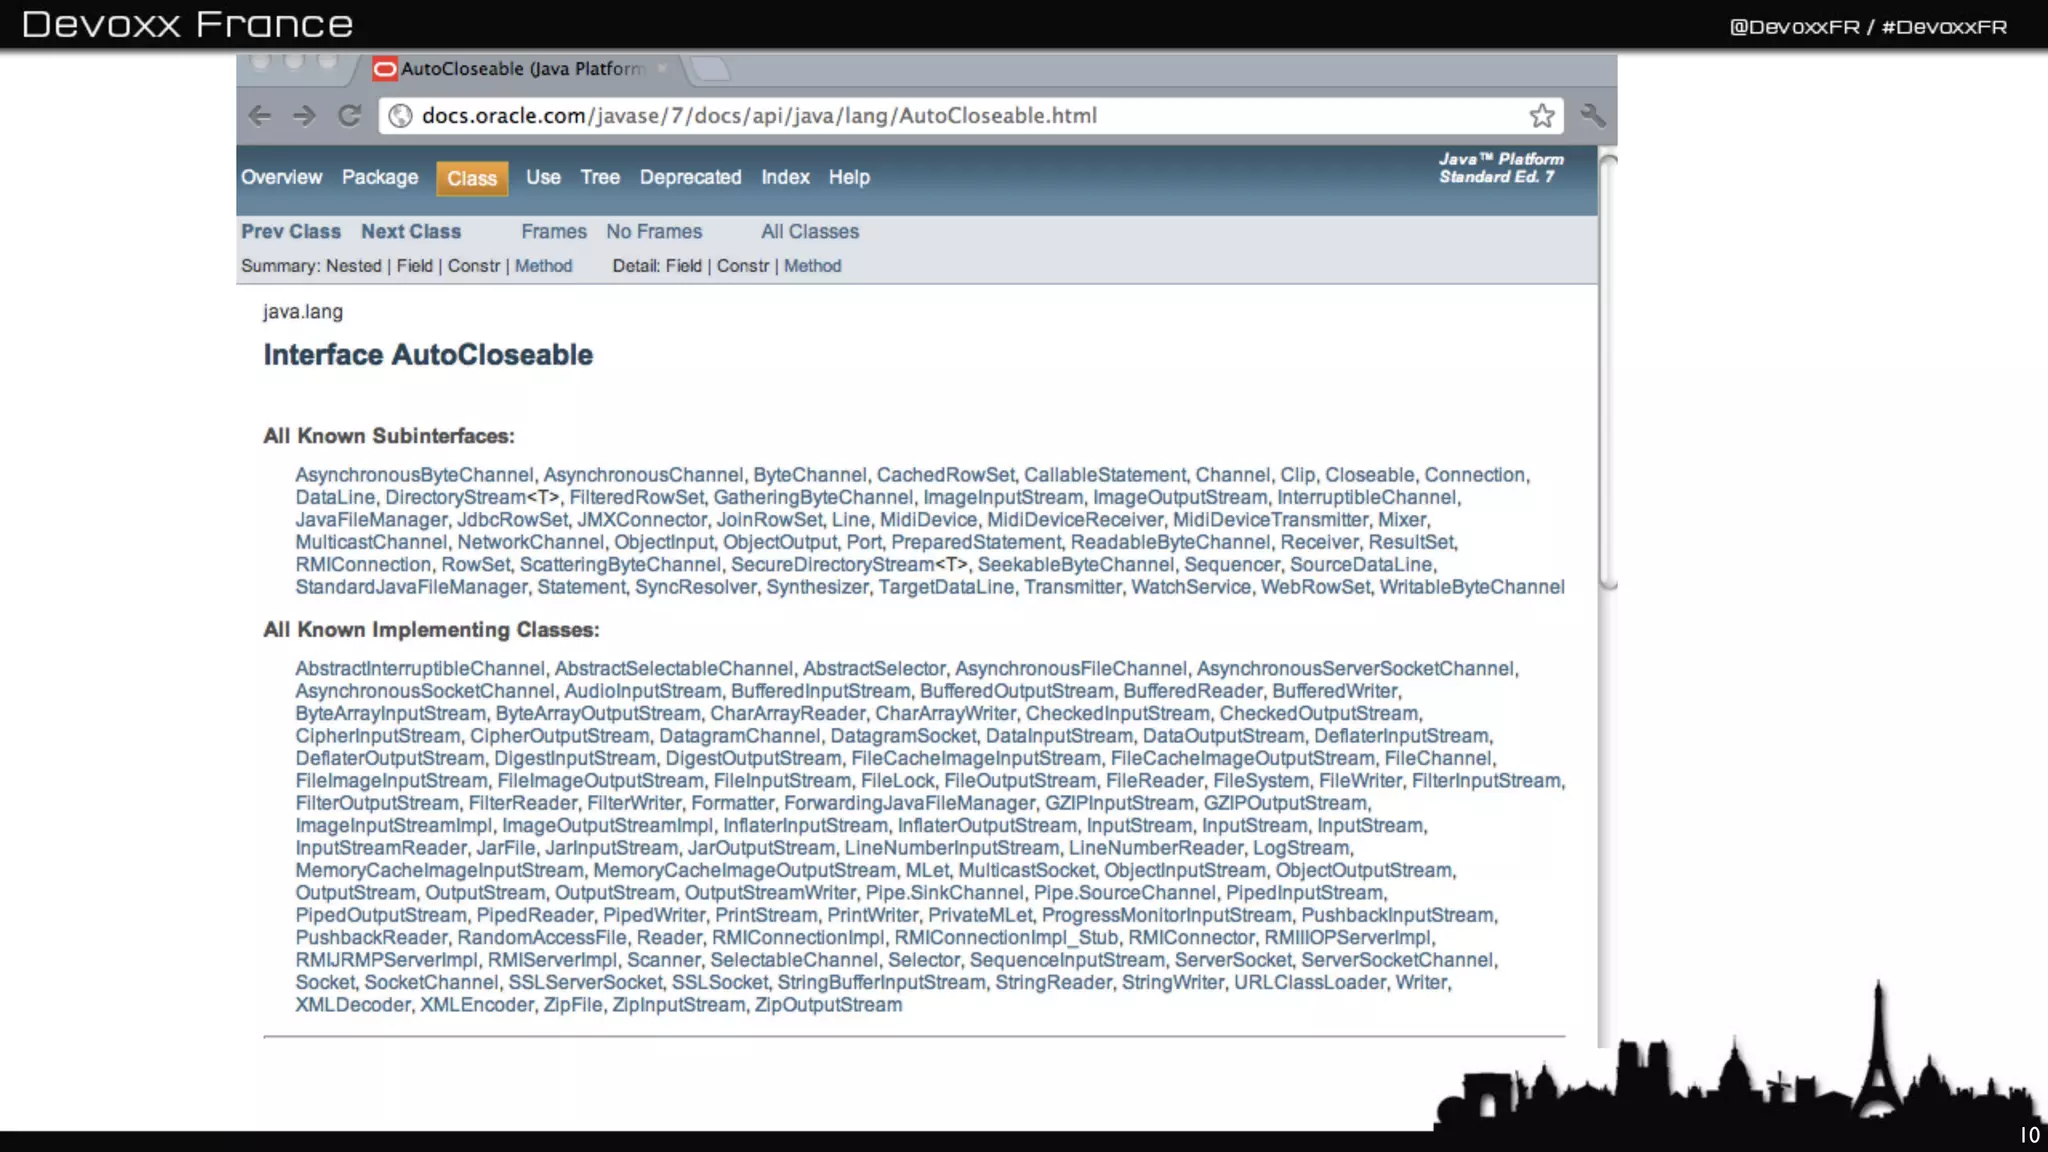Open the All Classes link
The width and height of the screenshot is (2048, 1152).
coord(810,231)
